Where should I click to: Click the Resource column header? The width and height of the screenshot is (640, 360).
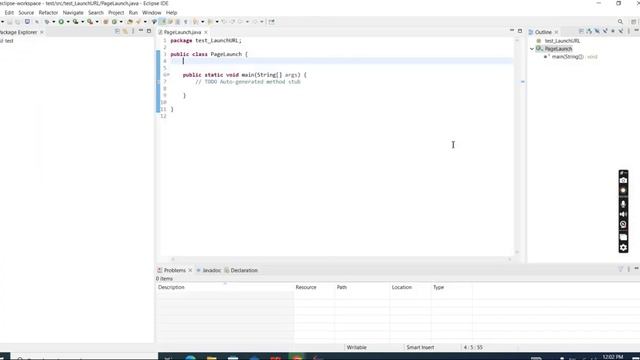(314, 287)
